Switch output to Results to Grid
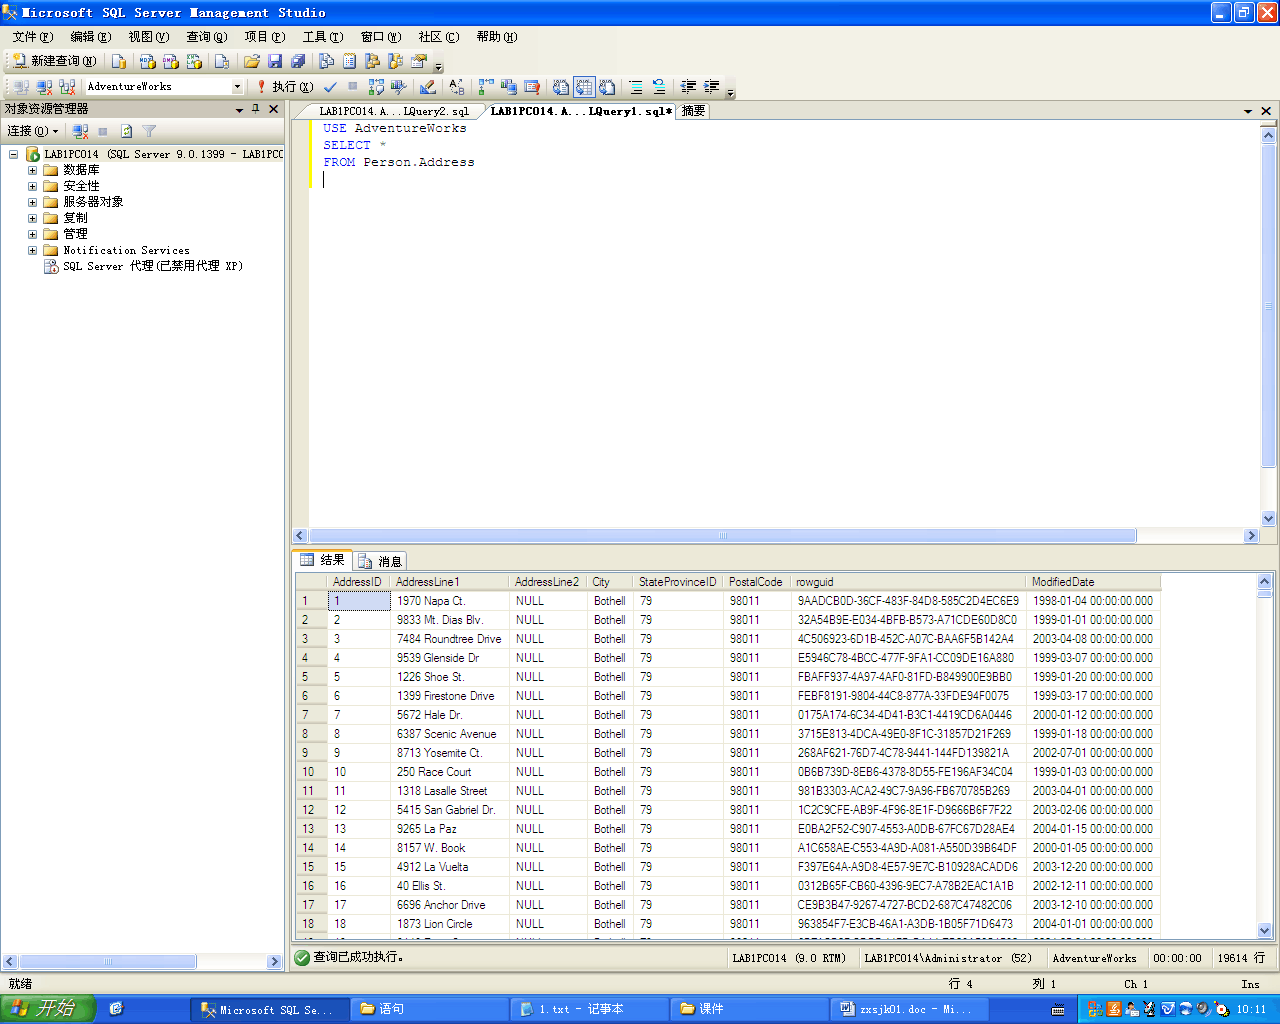The image size is (1280, 1024). point(584,87)
